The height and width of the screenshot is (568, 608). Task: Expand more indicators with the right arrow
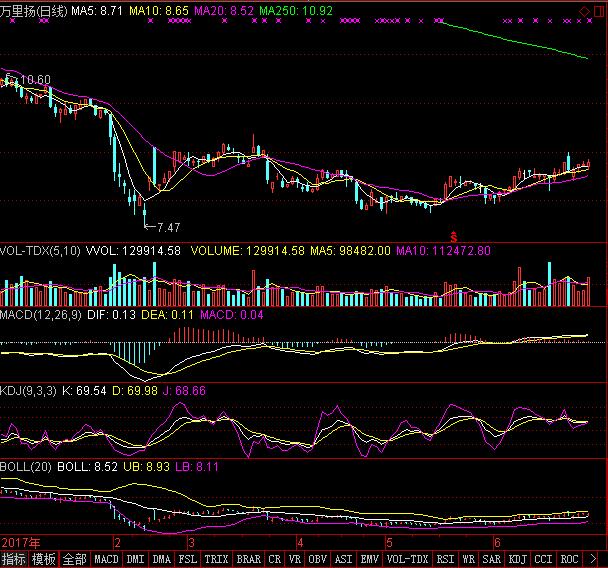pos(593,559)
